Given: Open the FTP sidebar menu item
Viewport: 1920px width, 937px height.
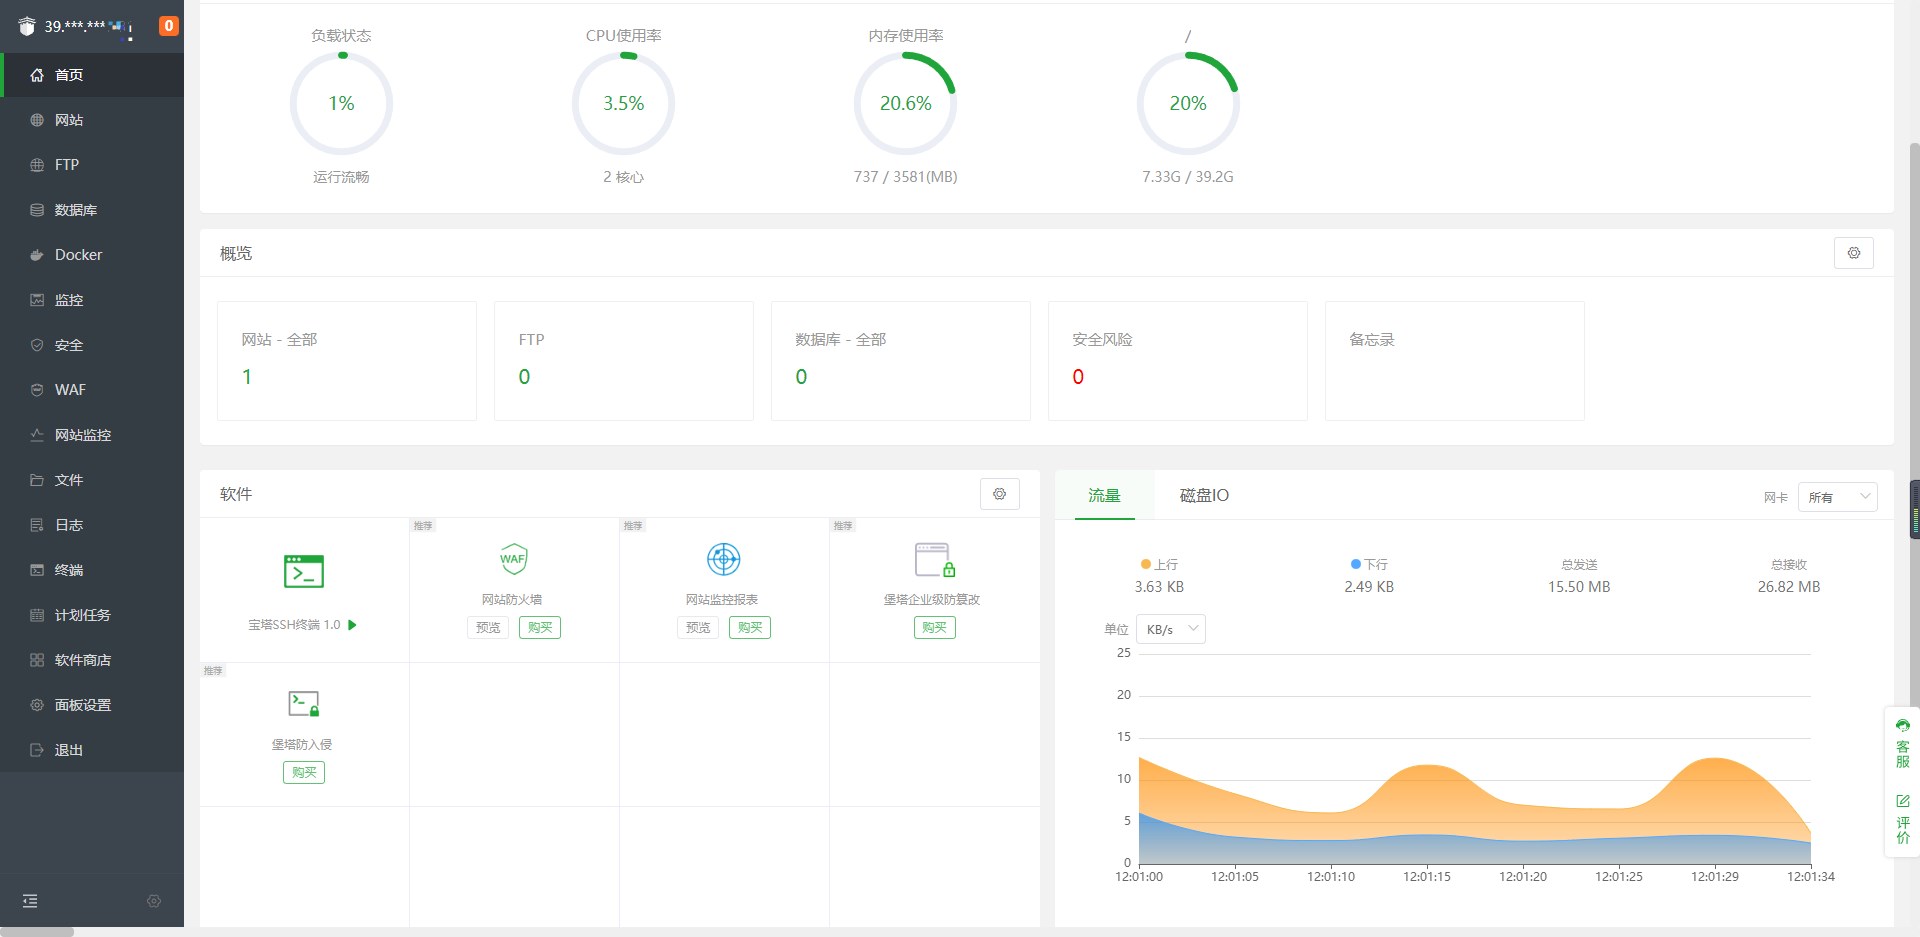Looking at the screenshot, I should [x=92, y=165].
